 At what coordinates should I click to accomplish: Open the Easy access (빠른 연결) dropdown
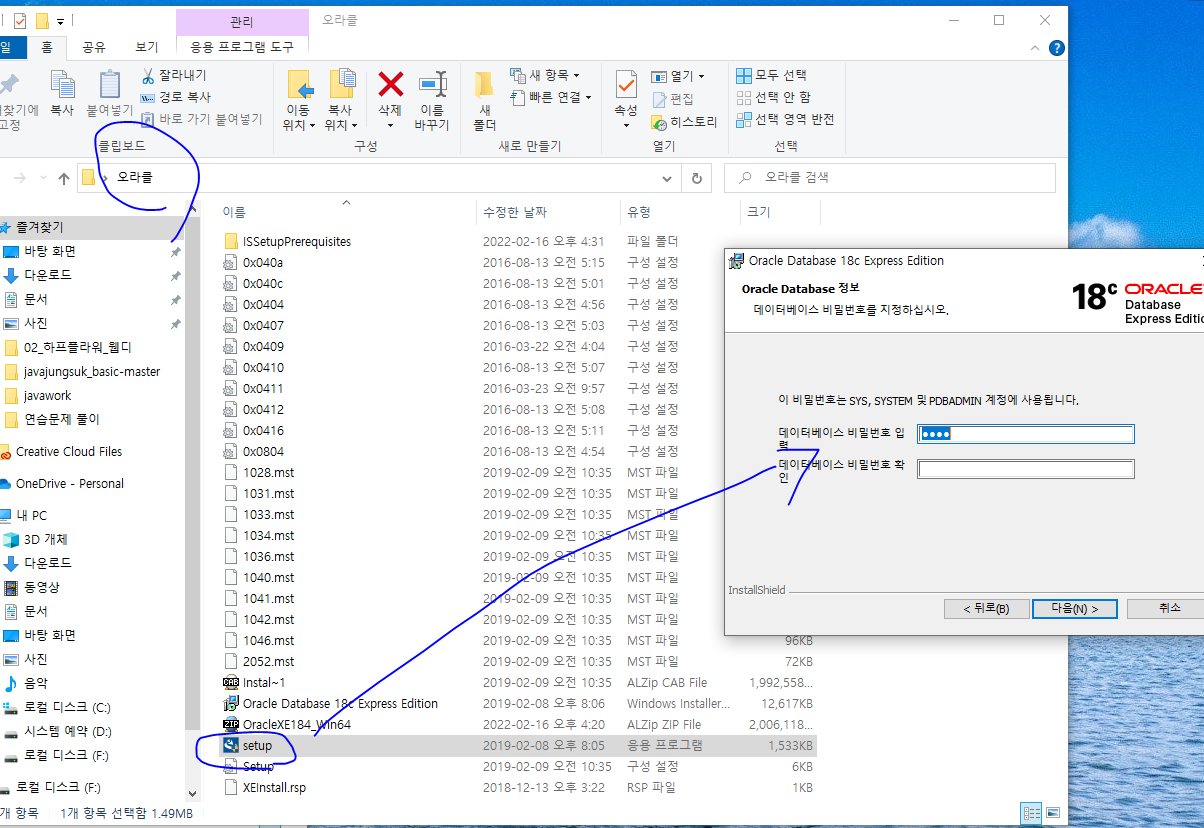click(551, 98)
